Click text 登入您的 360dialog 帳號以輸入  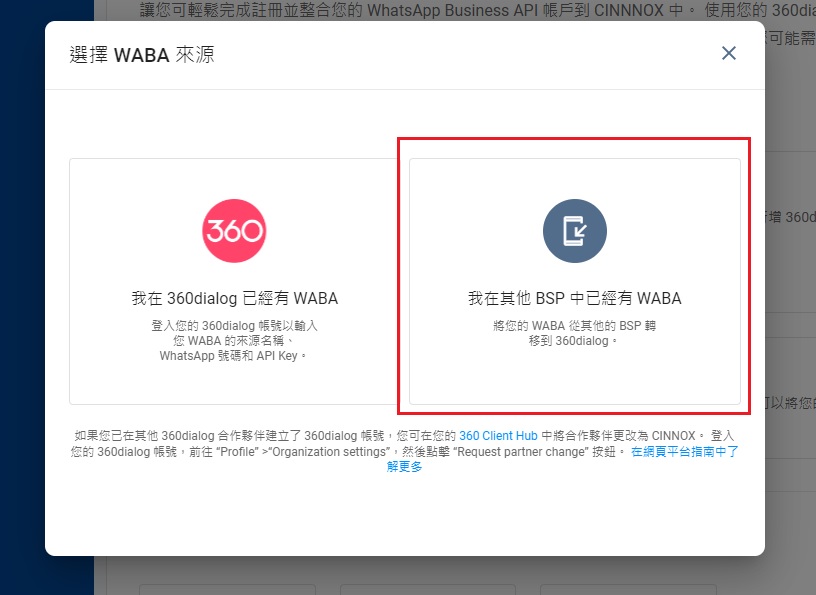pos(234,326)
